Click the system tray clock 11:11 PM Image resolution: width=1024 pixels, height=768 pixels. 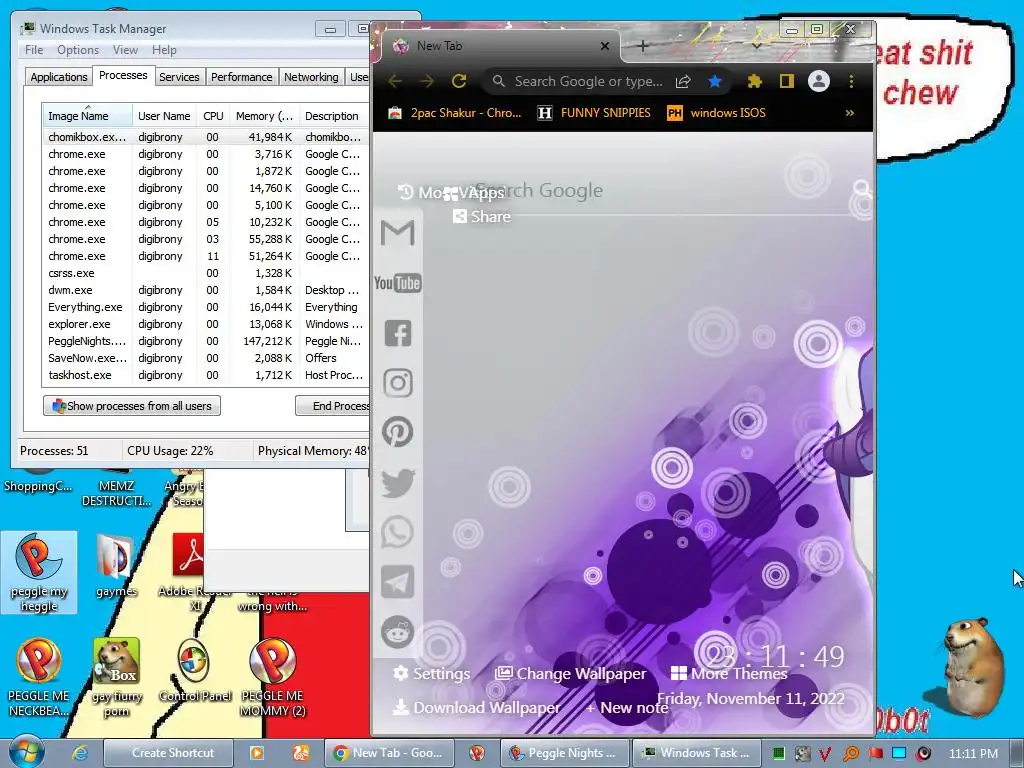tap(973, 753)
